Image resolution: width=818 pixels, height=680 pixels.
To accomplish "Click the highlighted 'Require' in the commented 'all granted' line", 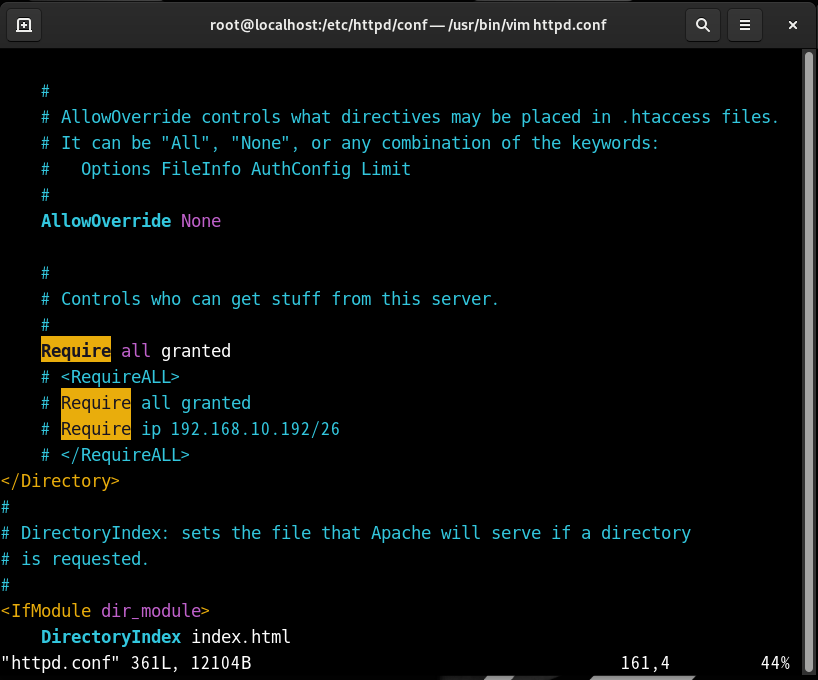I will click(x=96, y=402).
